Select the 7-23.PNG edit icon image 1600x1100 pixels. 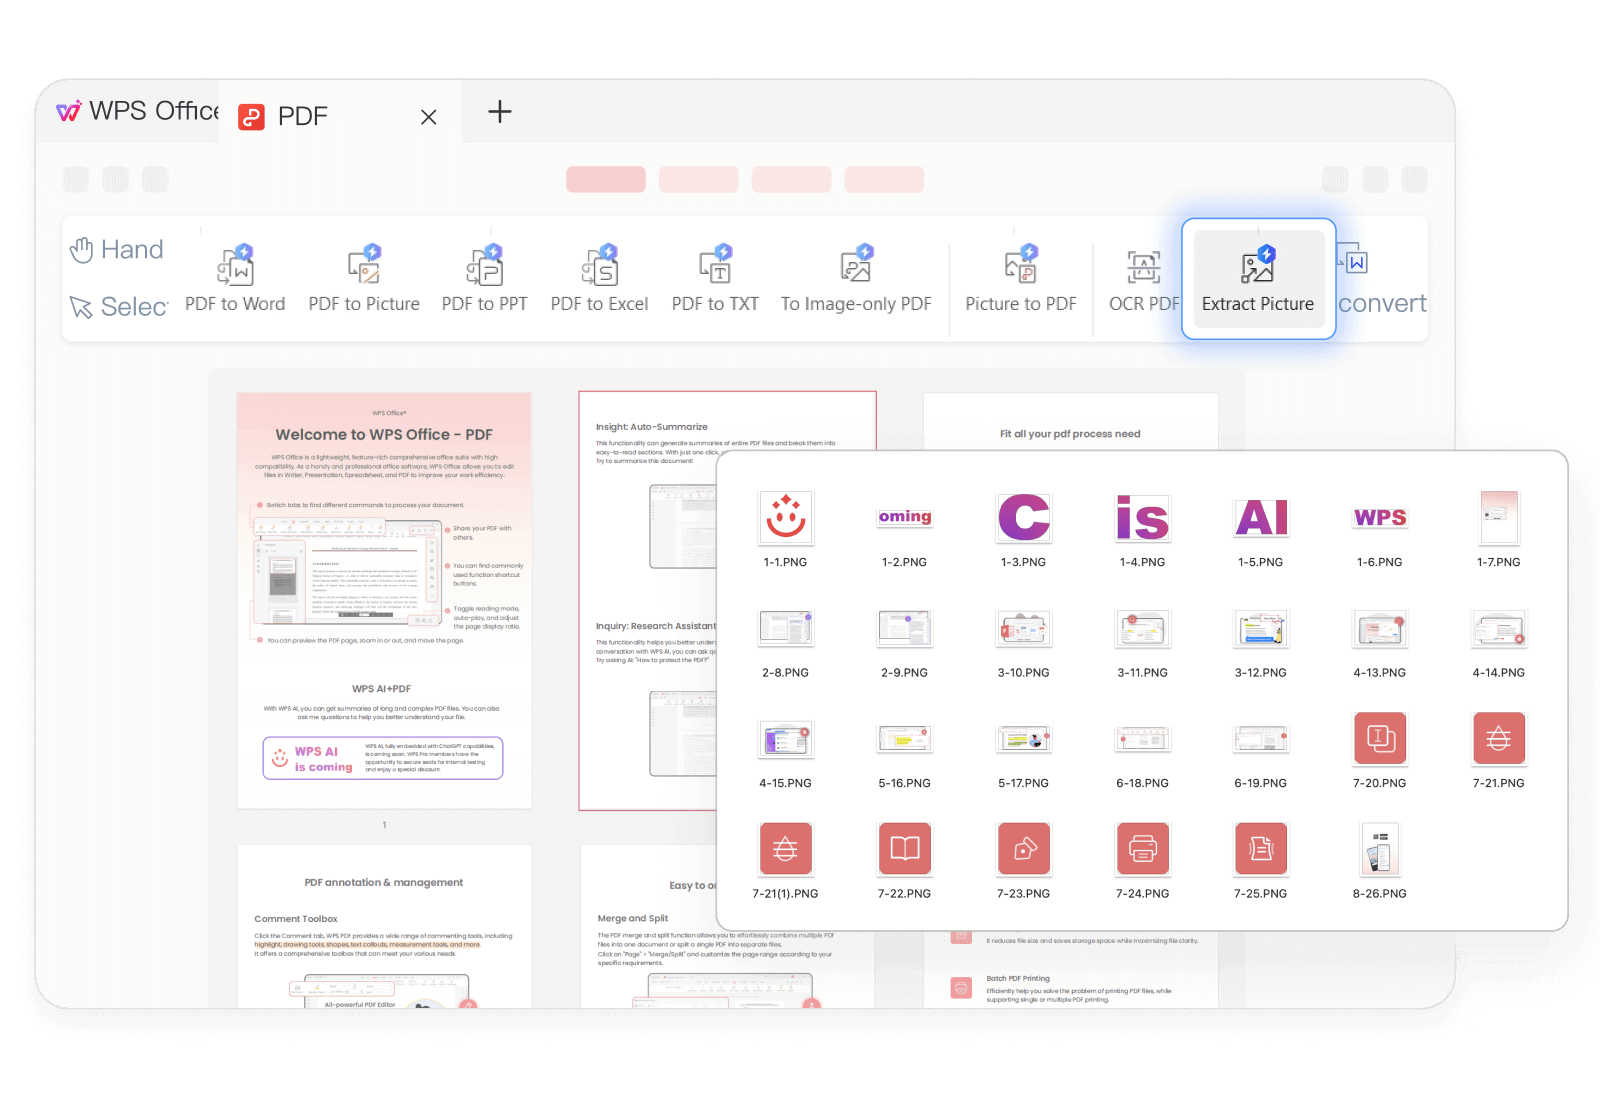[x=1023, y=849]
